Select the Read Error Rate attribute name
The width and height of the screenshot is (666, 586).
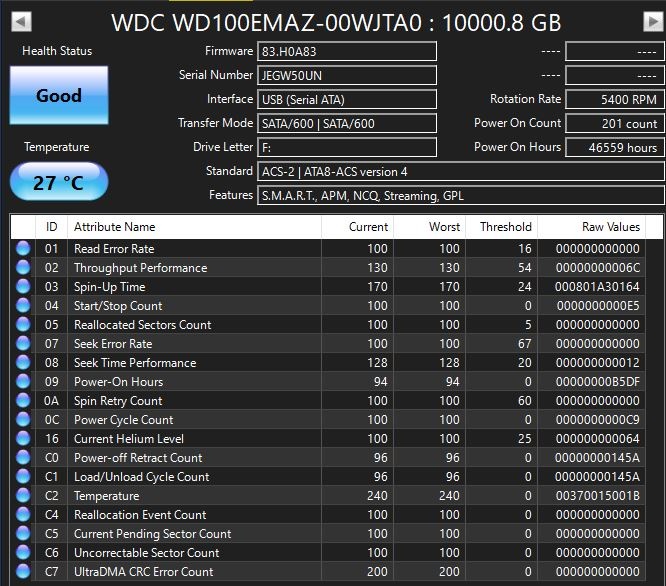point(114,248)
